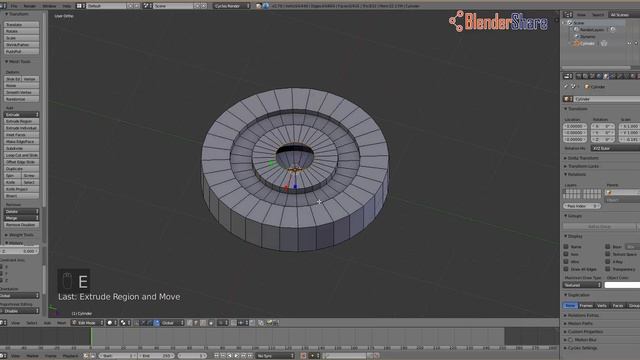Click the highlighted manipulator icon beside Global
The height and width of the screenshot is (360, 640).
[157, 323]
